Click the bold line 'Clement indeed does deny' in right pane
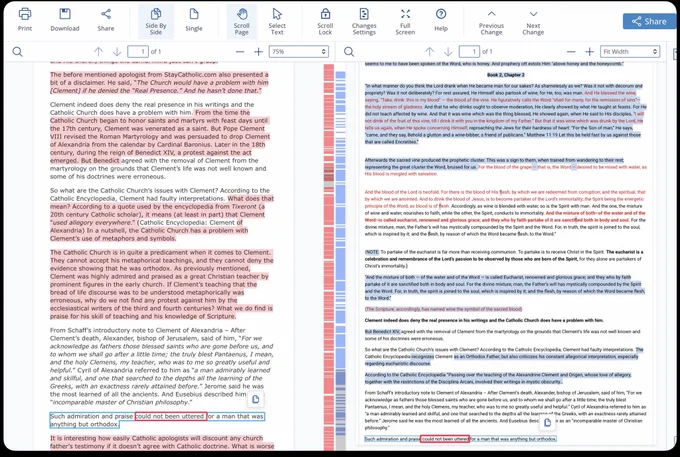 (x=484, y=320)
